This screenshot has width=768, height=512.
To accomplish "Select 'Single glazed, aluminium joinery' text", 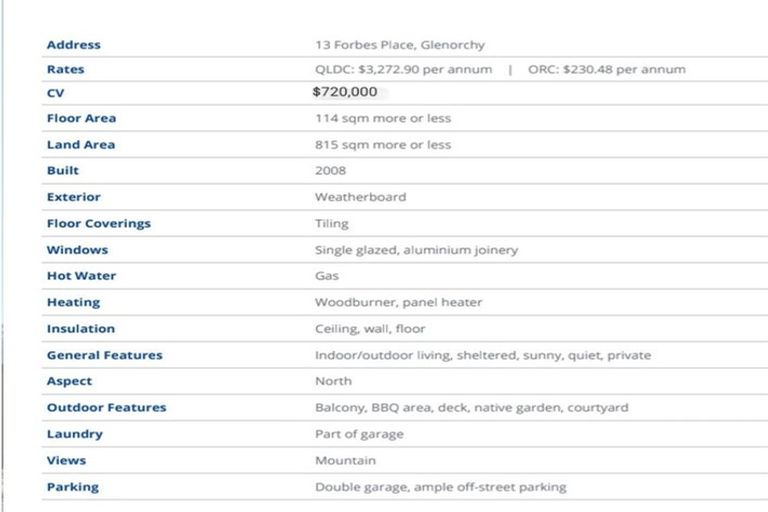I will coord(416,250).
